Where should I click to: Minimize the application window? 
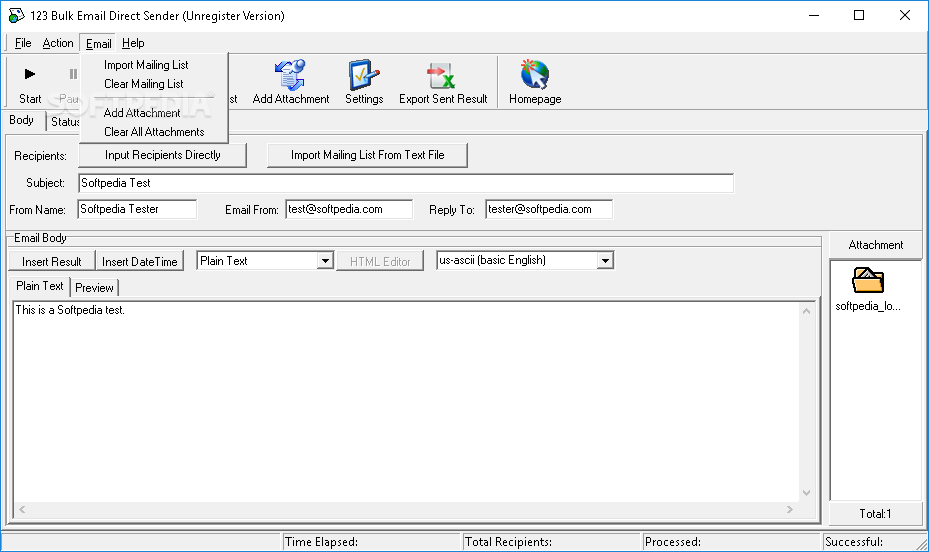tap(814, 15)
